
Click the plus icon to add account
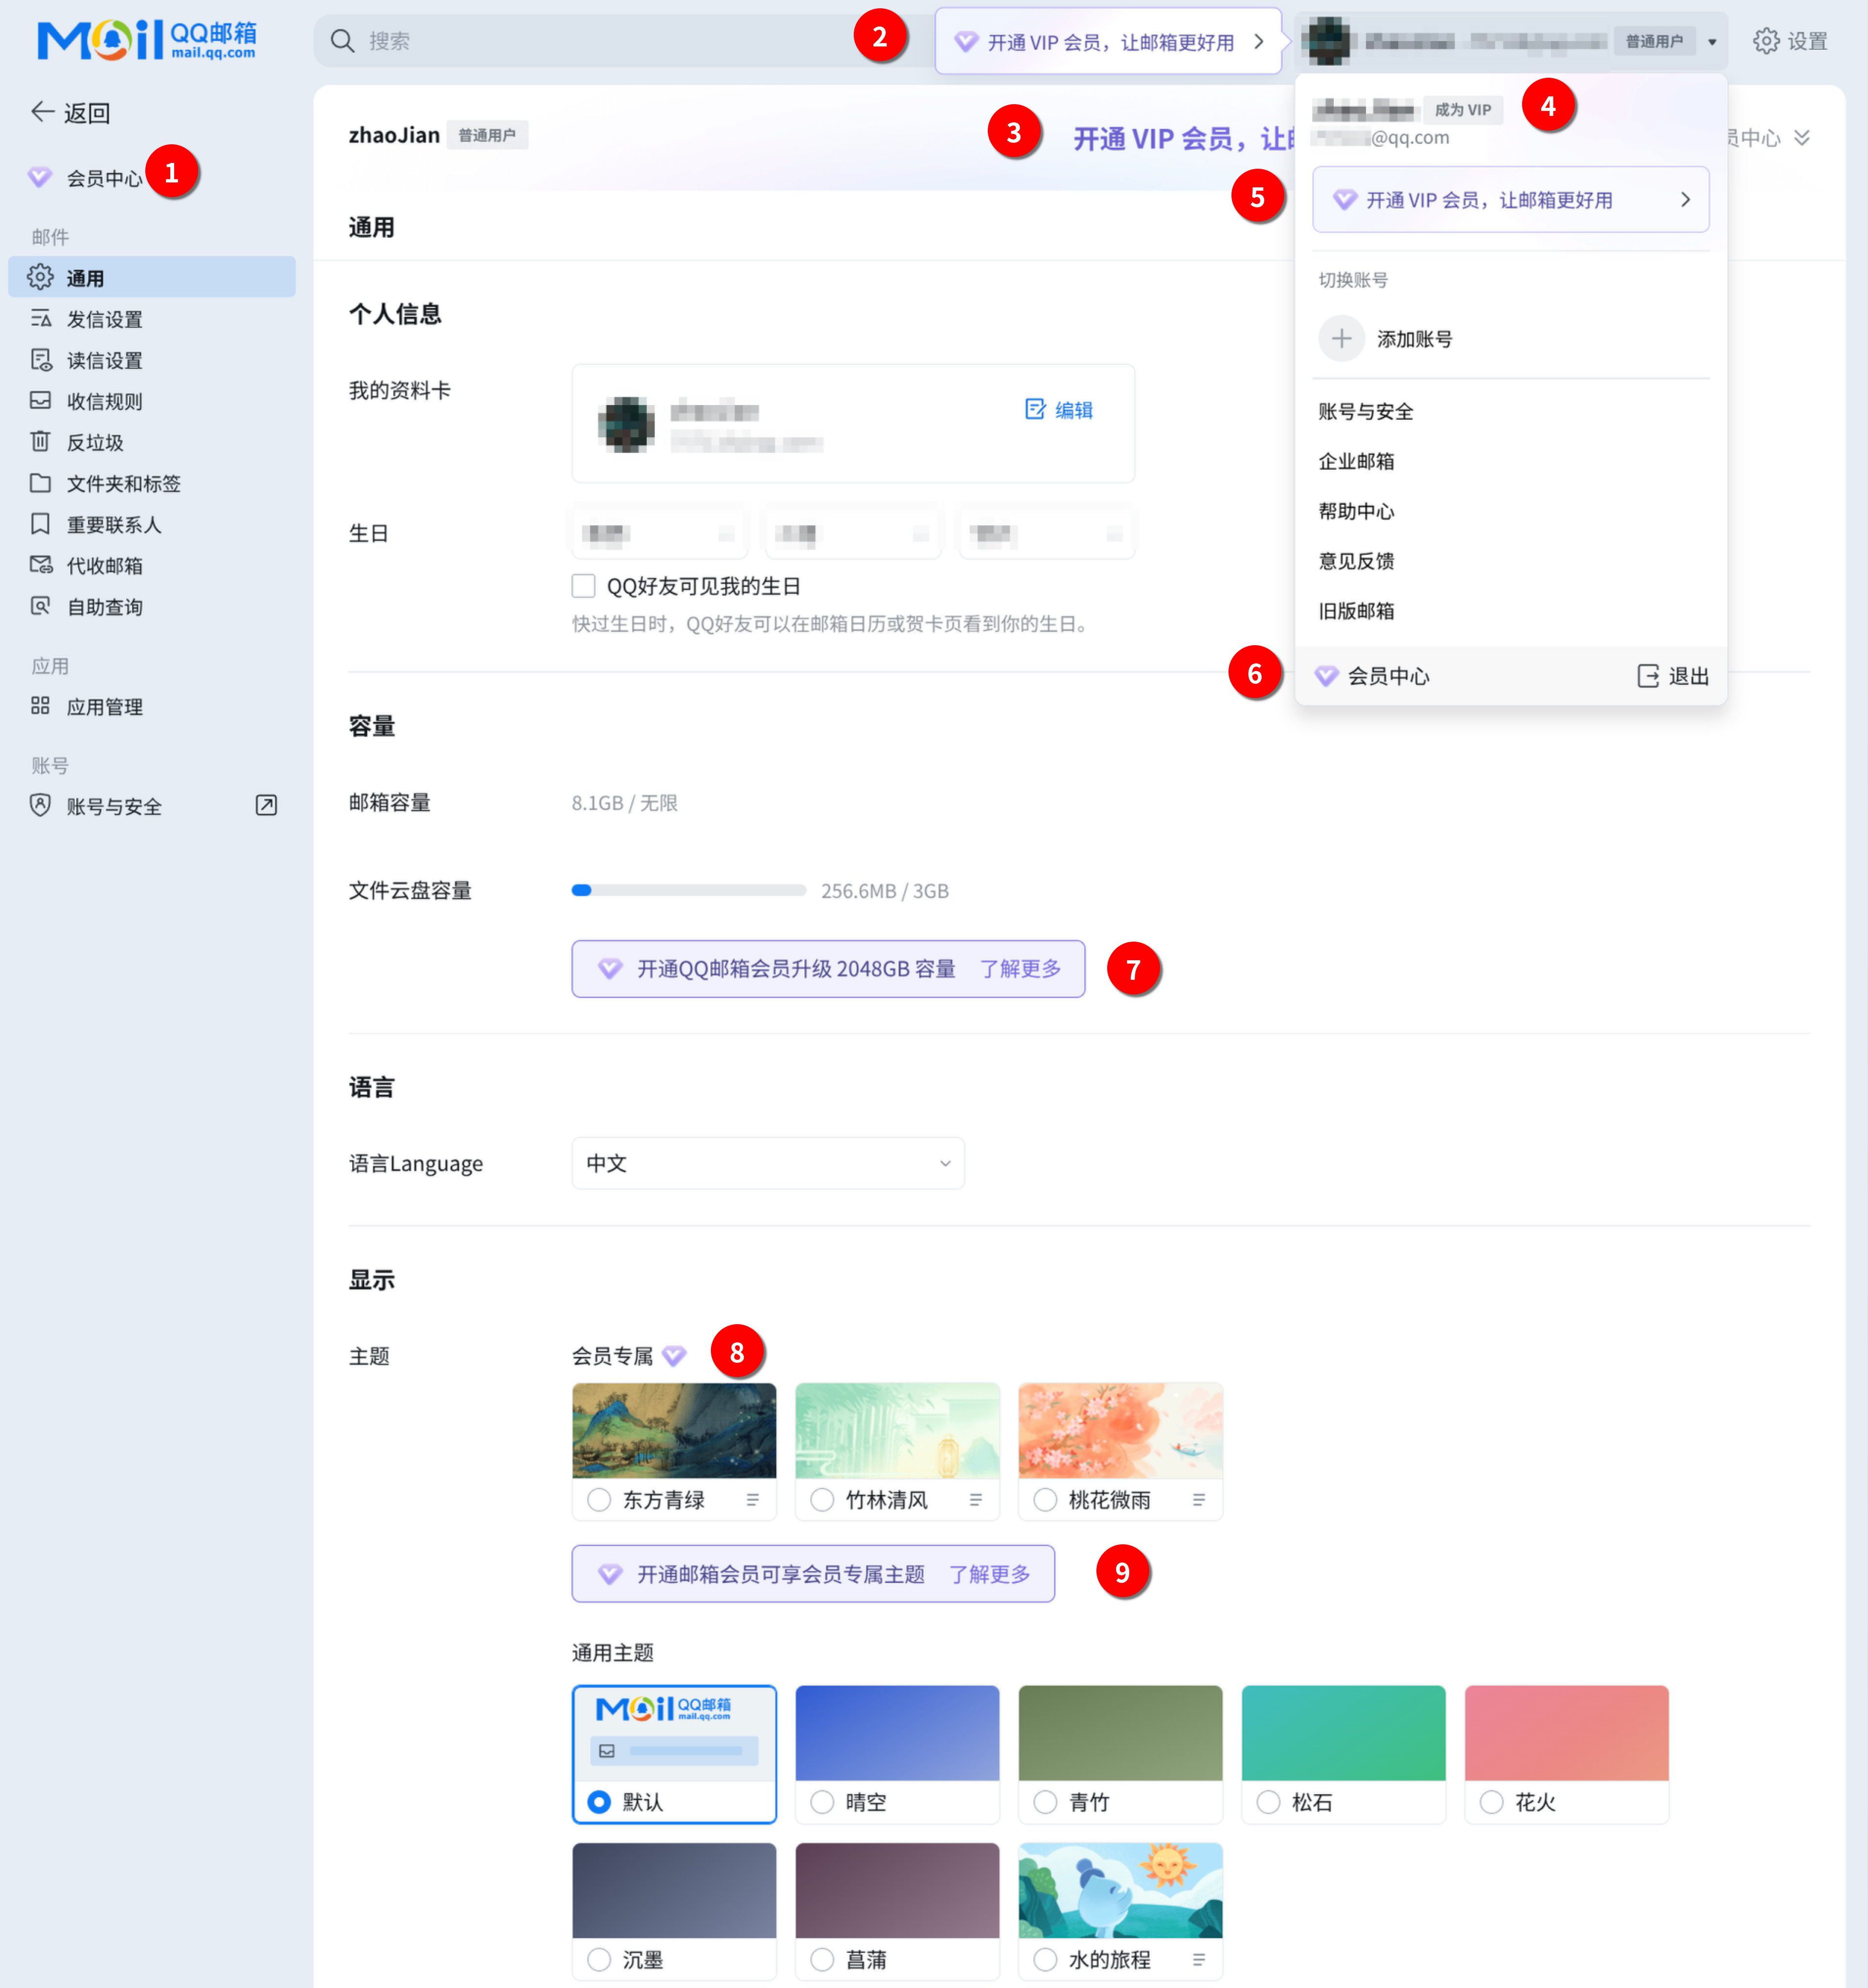pyautogui.click(x=1341, y=339)
